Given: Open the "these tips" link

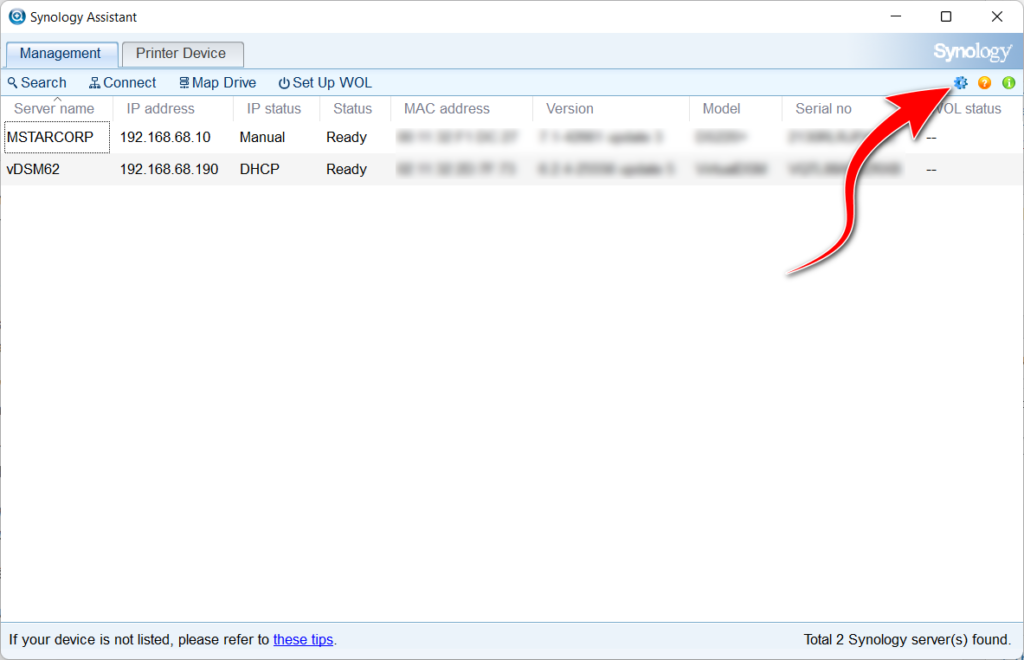Looking at the screenshot, I should (302, 639).
